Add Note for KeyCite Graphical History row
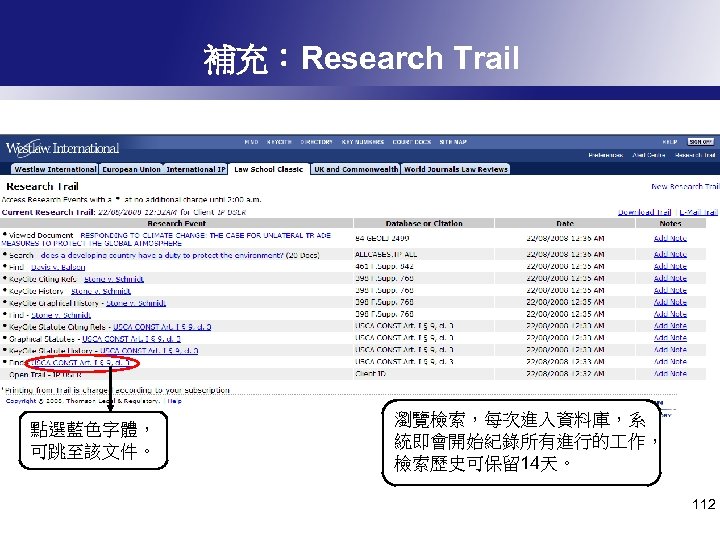720x540 pixels. [670, 302]
